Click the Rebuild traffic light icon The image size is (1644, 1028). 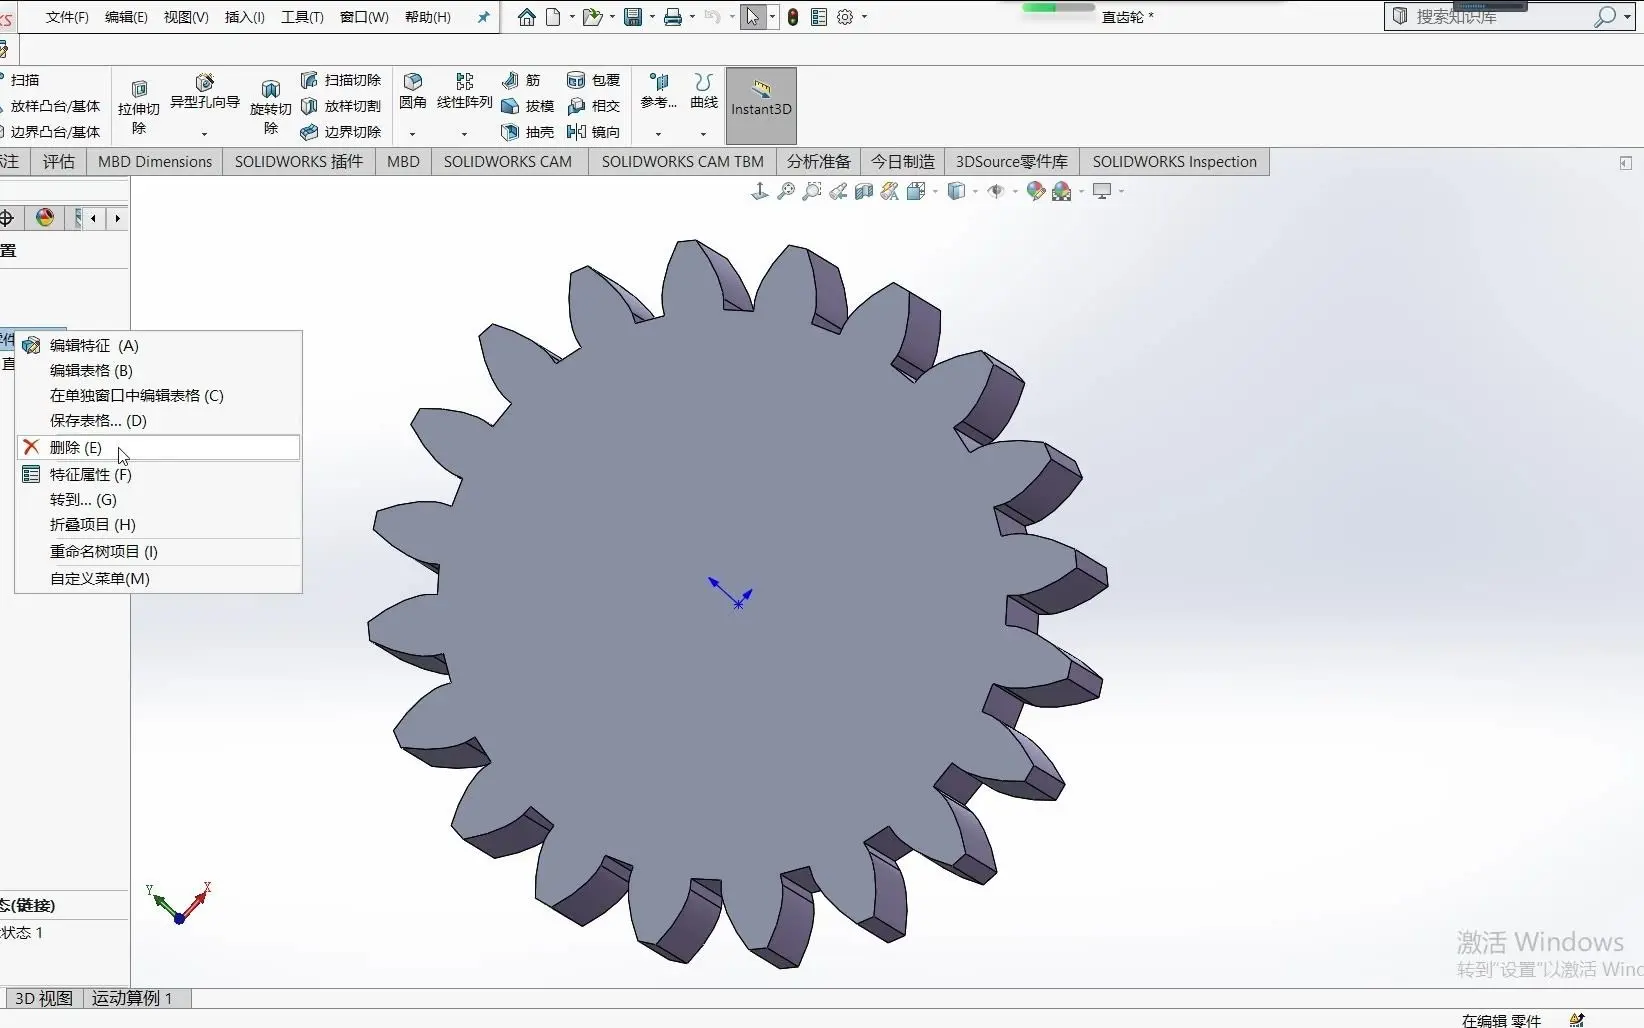click(793, 17)
